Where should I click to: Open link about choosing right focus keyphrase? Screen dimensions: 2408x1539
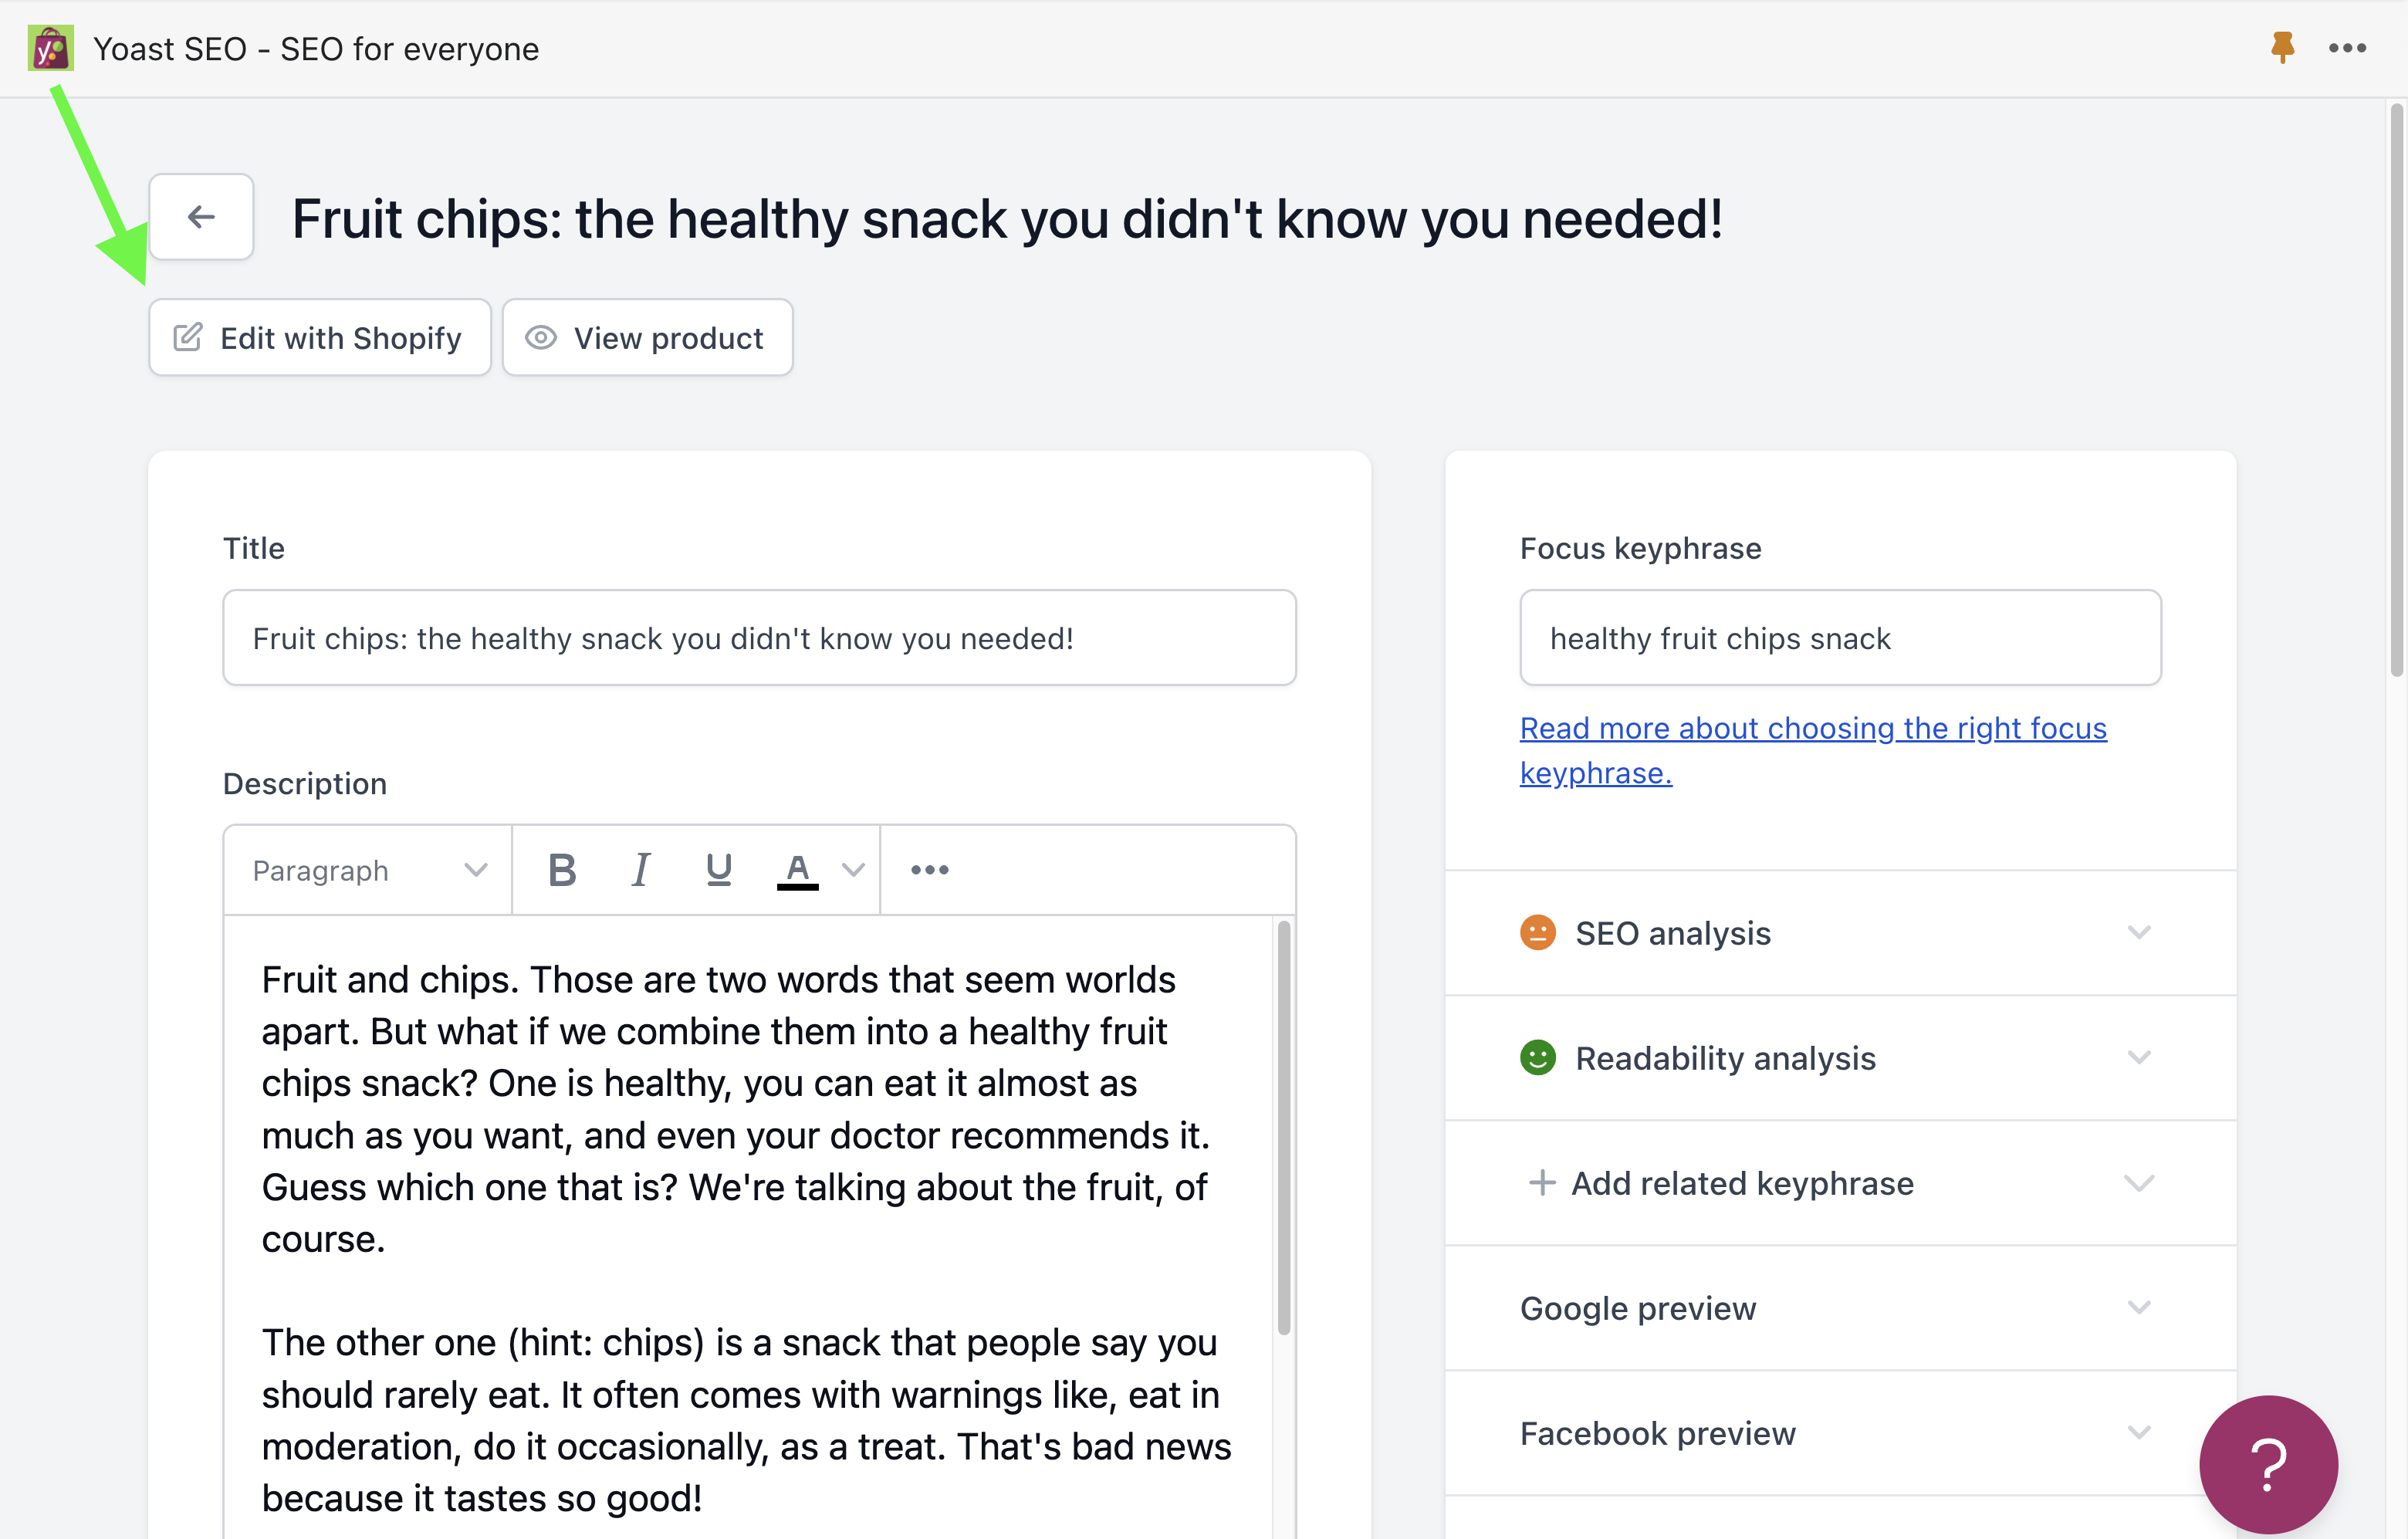pos(1812,729)
